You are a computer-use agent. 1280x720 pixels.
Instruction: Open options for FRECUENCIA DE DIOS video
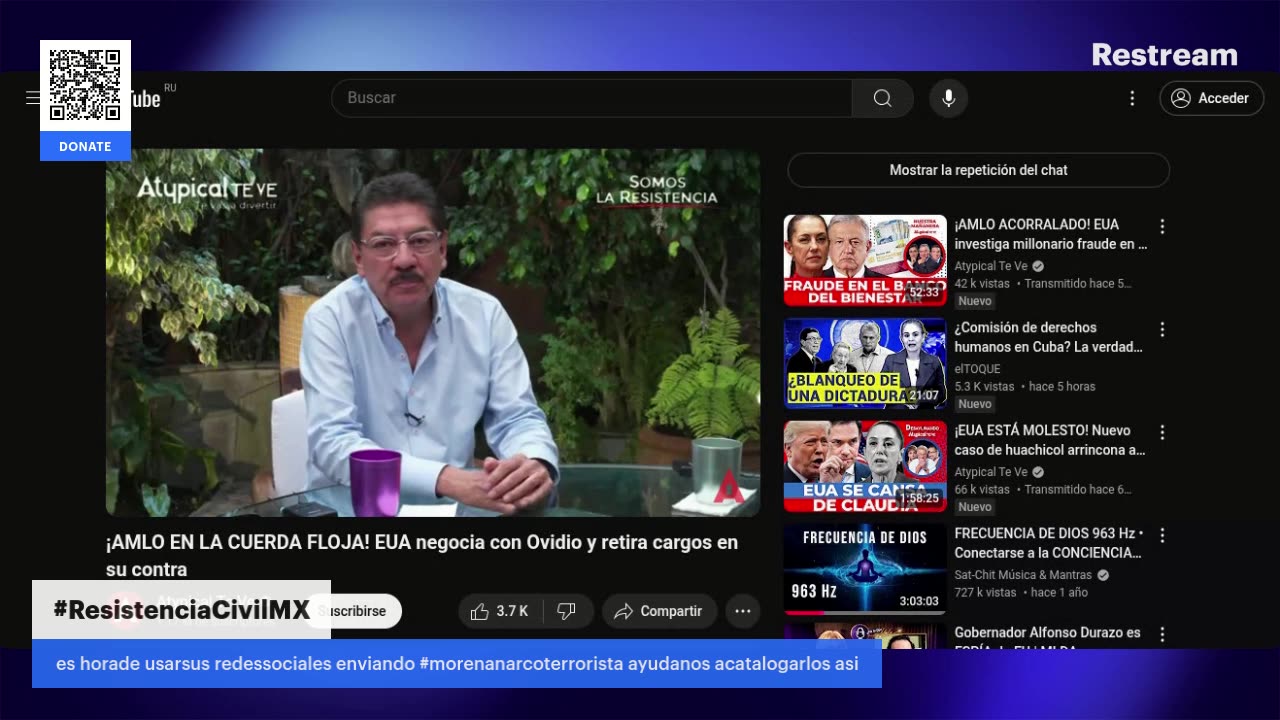1161,536
